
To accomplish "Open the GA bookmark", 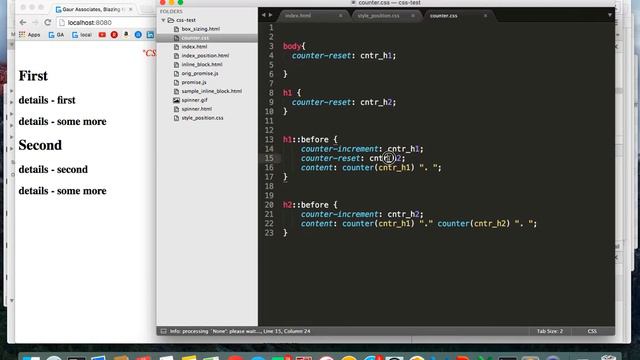I will tap(56, 35).
